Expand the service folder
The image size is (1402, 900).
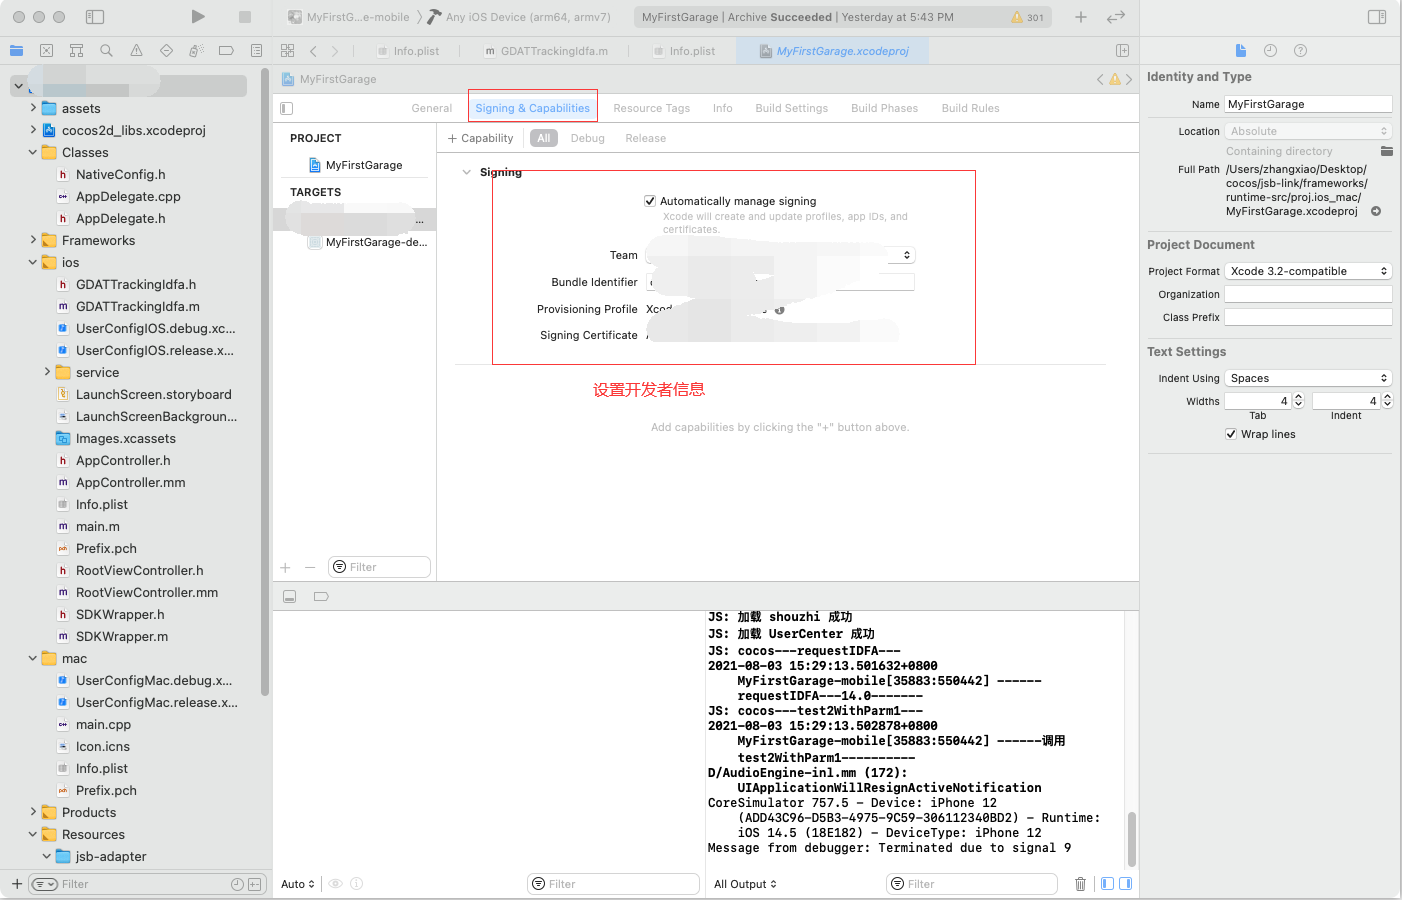pos(47,372)
